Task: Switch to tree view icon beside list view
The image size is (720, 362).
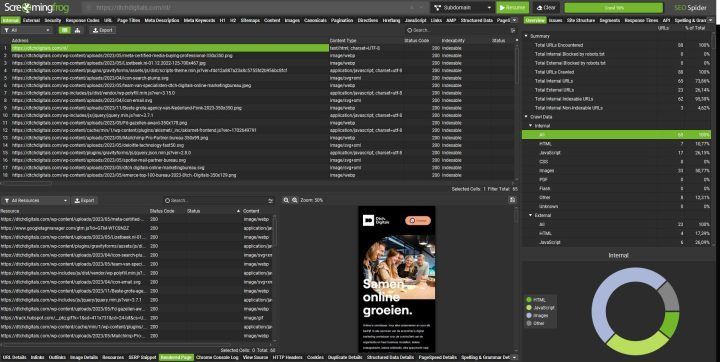Action: (77, 30)
